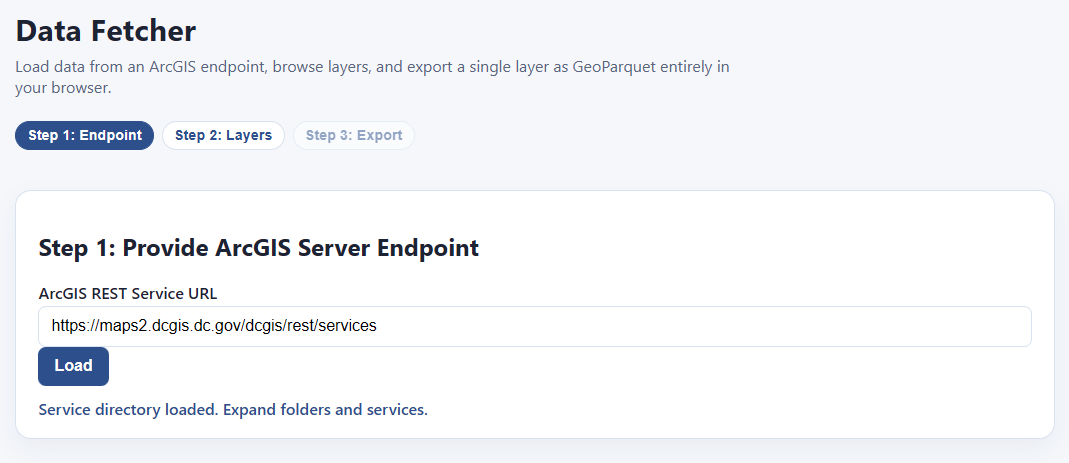
Task: Open the Step 3: Export tab
Action: 354,135
